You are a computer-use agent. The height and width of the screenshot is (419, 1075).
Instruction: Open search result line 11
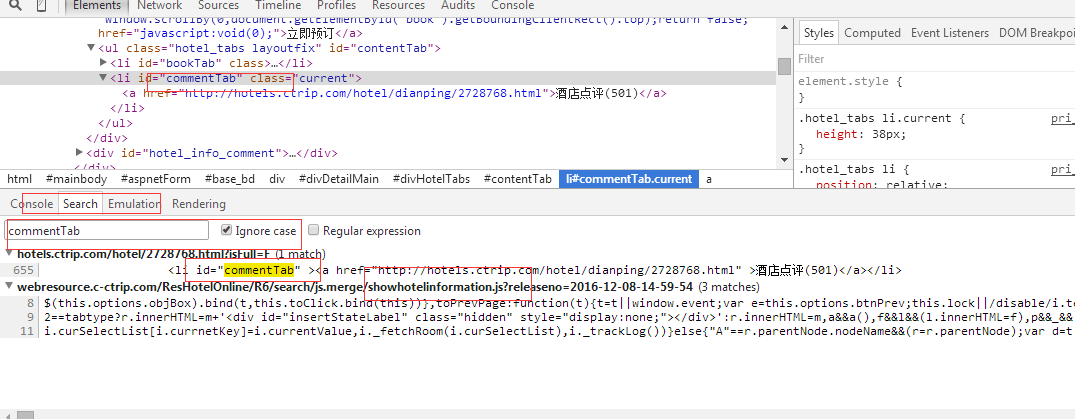(538, 331)
